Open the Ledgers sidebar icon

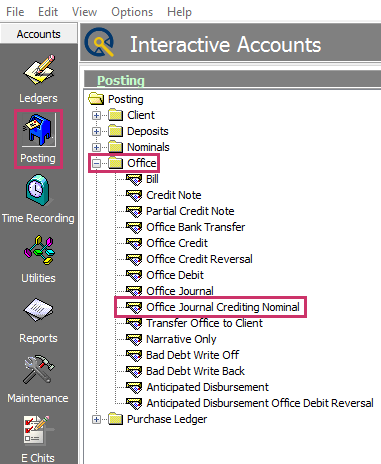pos(38,70)
